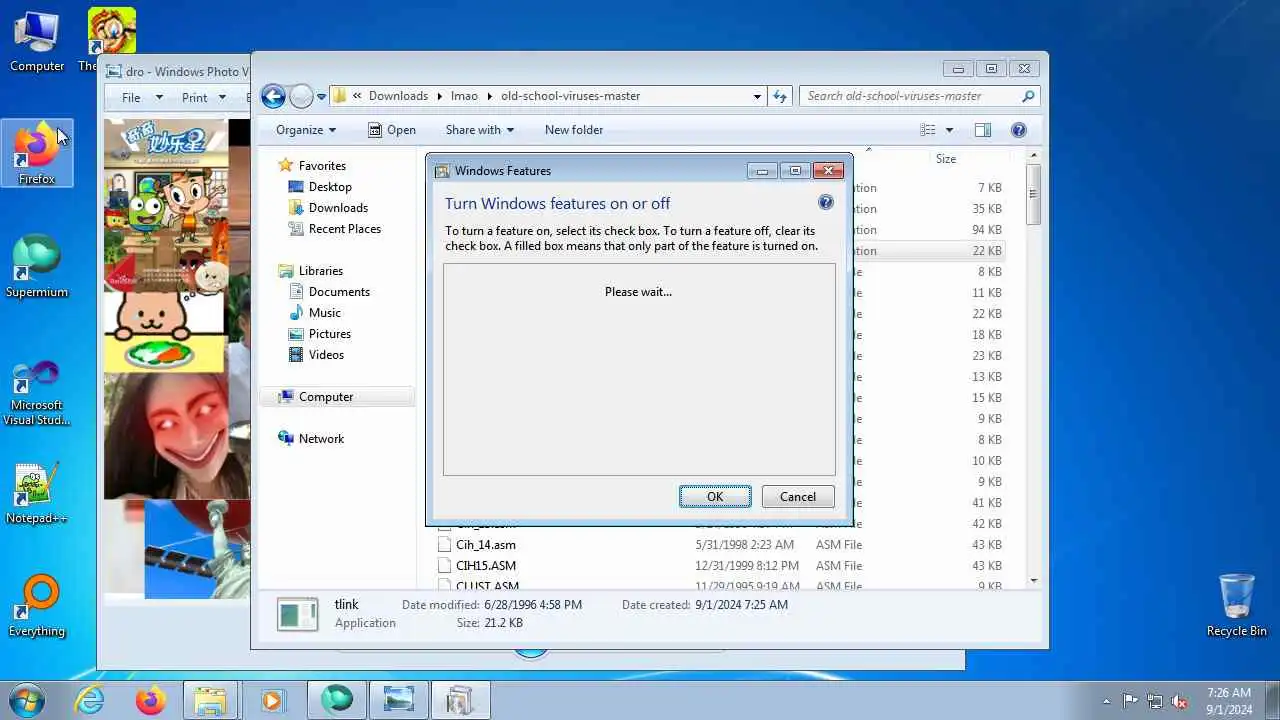Click the Windows Start button
Image resolution: width=1280 pixels, height=720 pixels.
click(28, 700)
